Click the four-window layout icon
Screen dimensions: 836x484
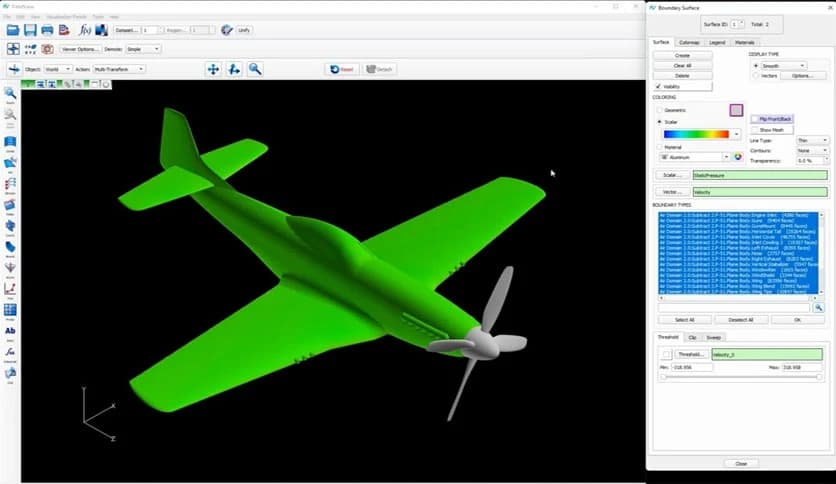[x=13, y=49]
